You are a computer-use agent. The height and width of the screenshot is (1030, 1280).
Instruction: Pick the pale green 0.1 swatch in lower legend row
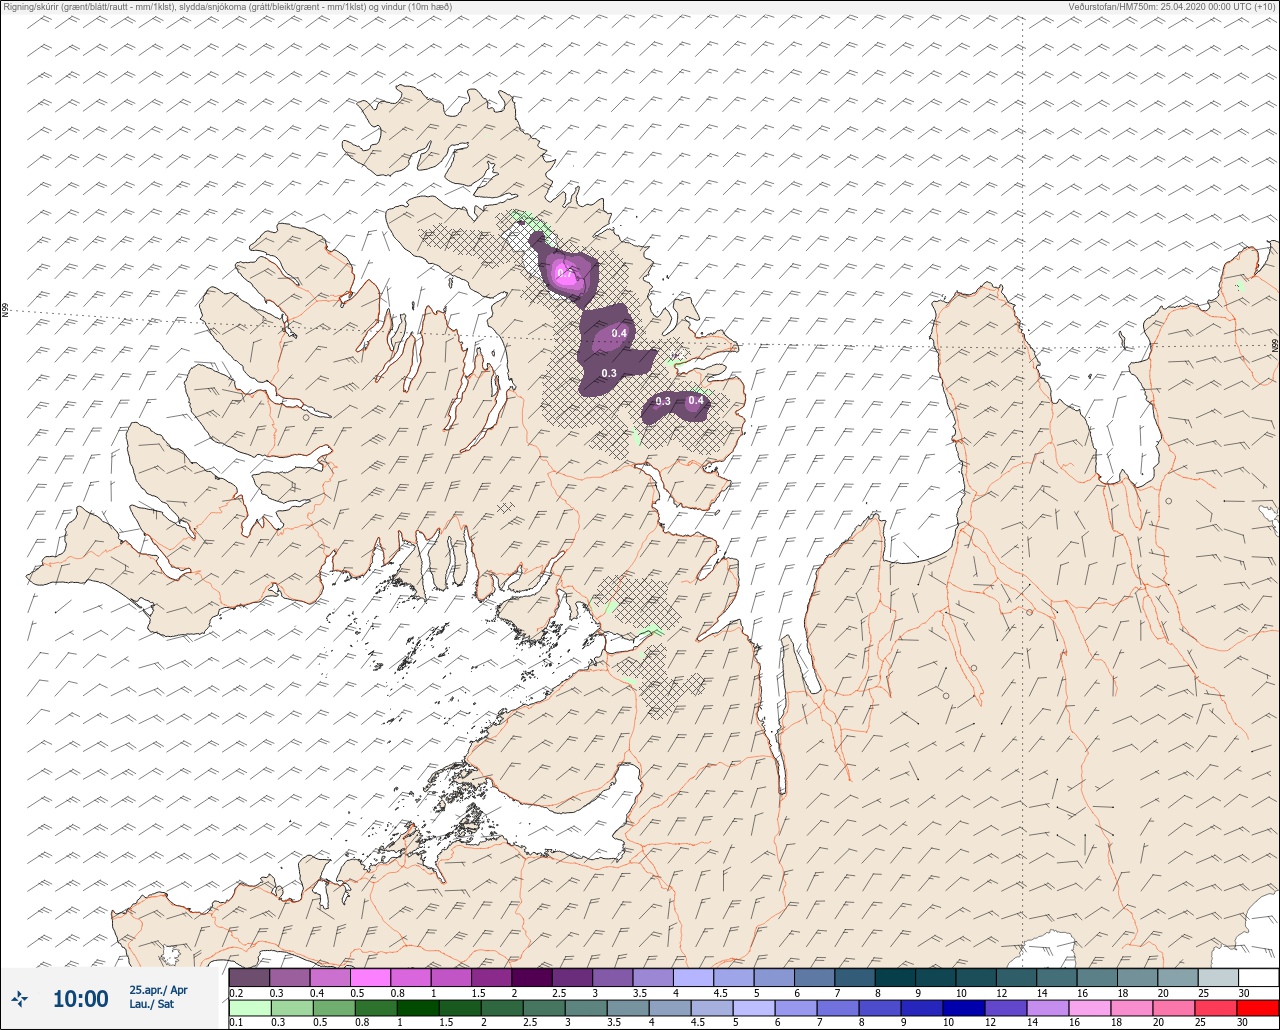[249, 1007]
